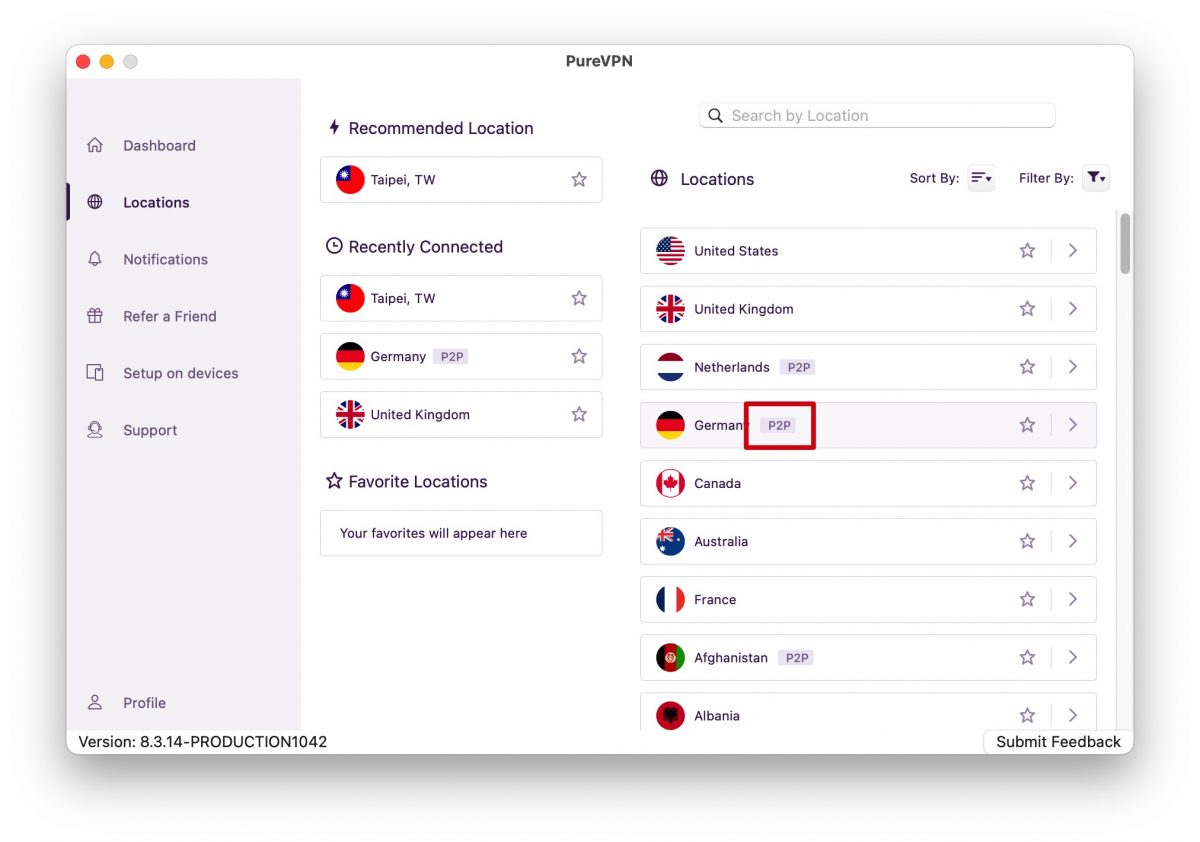Toggle favorite star for United Kingdom in list
Image resolution: width=1200 pixels, height=842 pixels.
(1027, 309)
